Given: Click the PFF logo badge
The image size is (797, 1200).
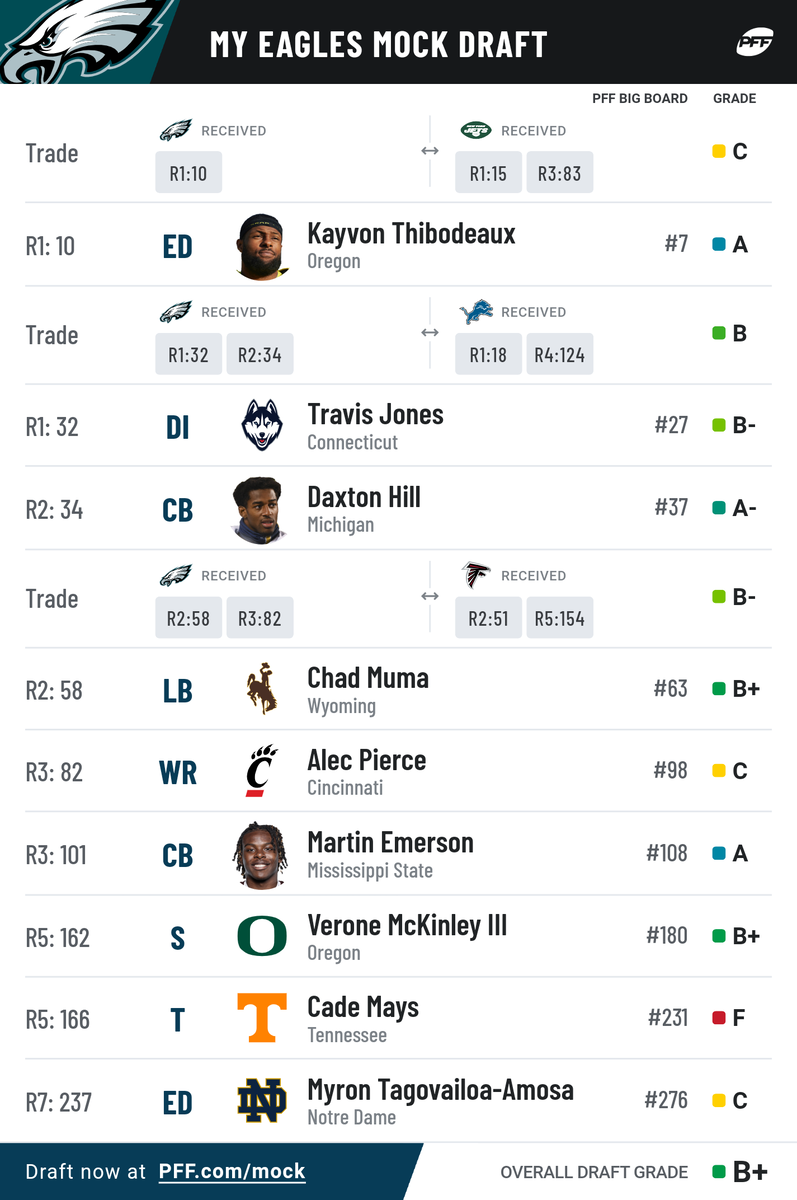Looking at the screenshot, I should coord(755,43).
